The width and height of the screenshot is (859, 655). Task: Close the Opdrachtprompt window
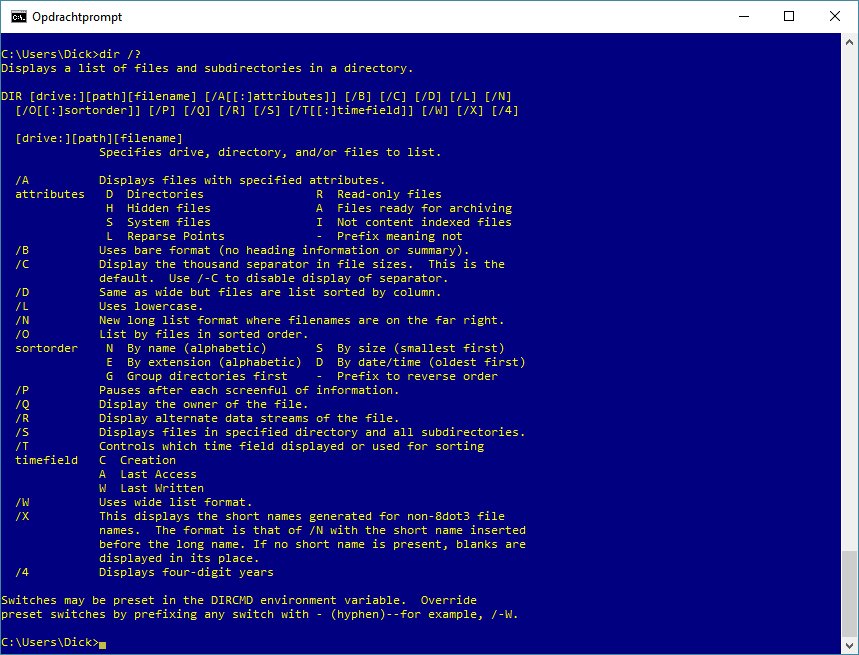[834, 16]
